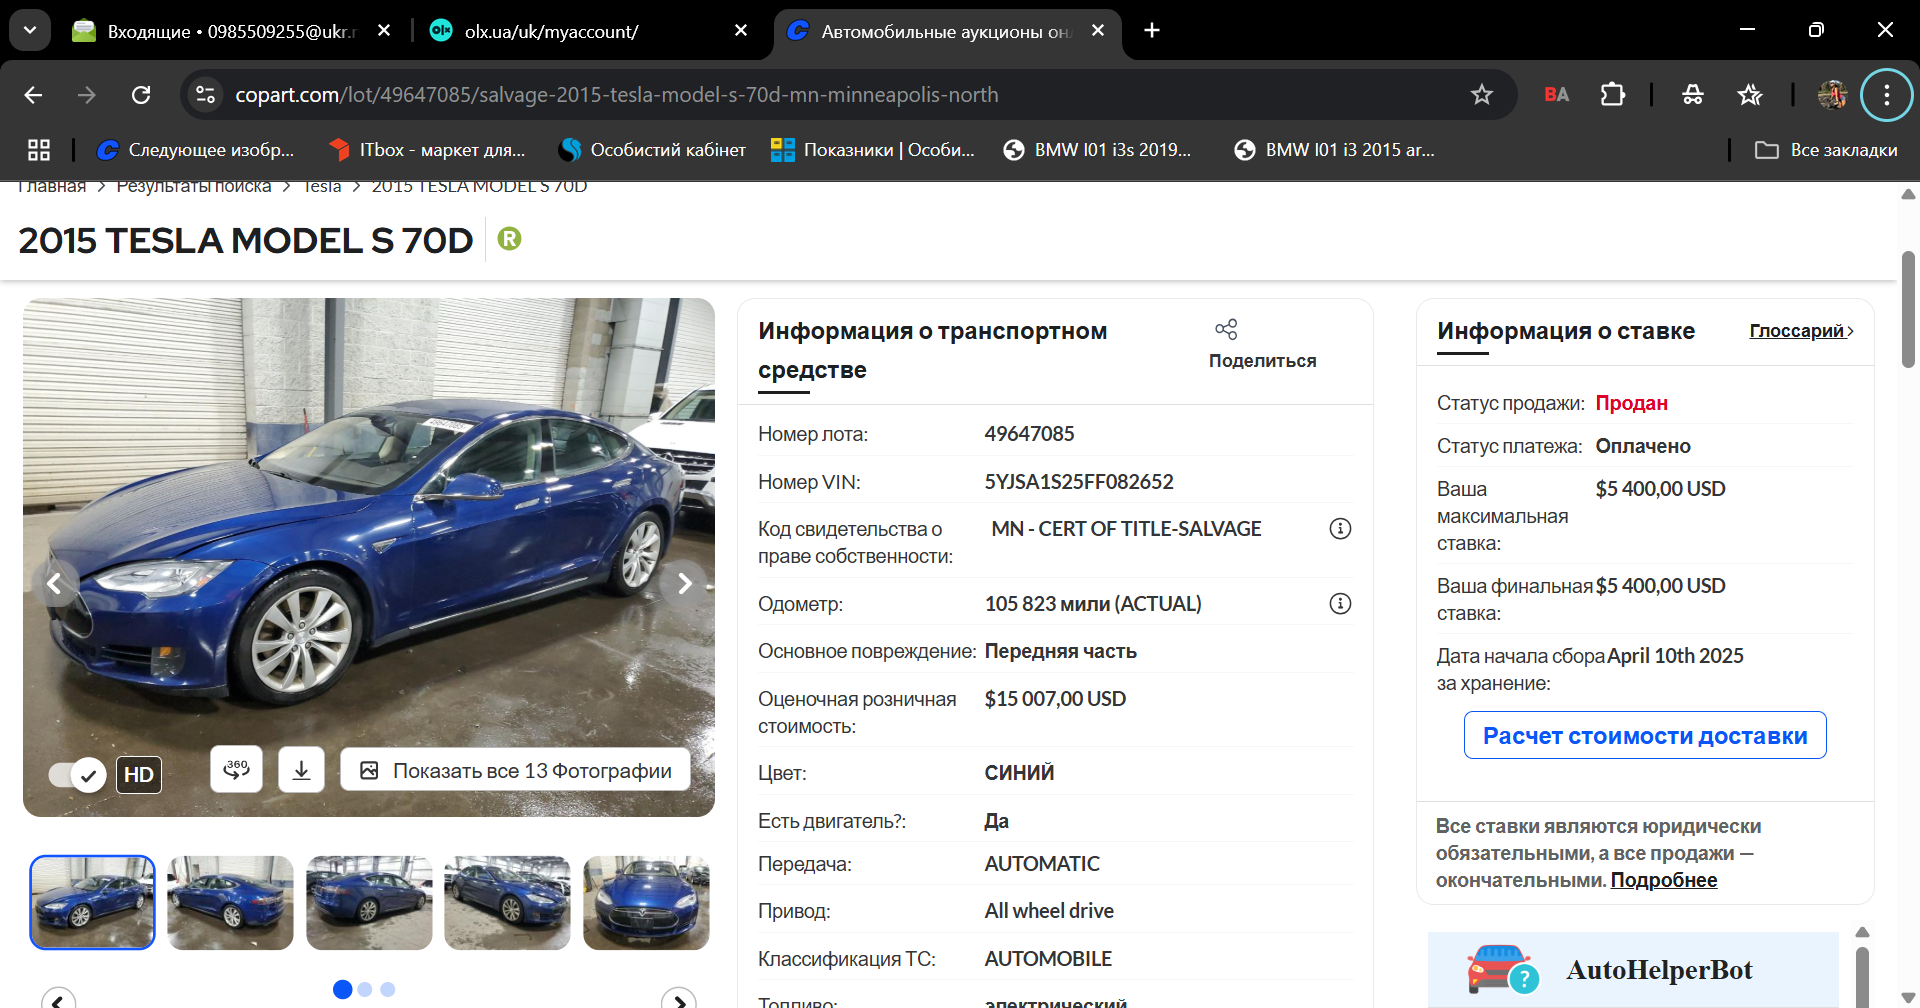The height and width of the screenshot is (1008, 1920).
Task: Open Chrome's three-dot menu
Action: (x=1886, y=95)
